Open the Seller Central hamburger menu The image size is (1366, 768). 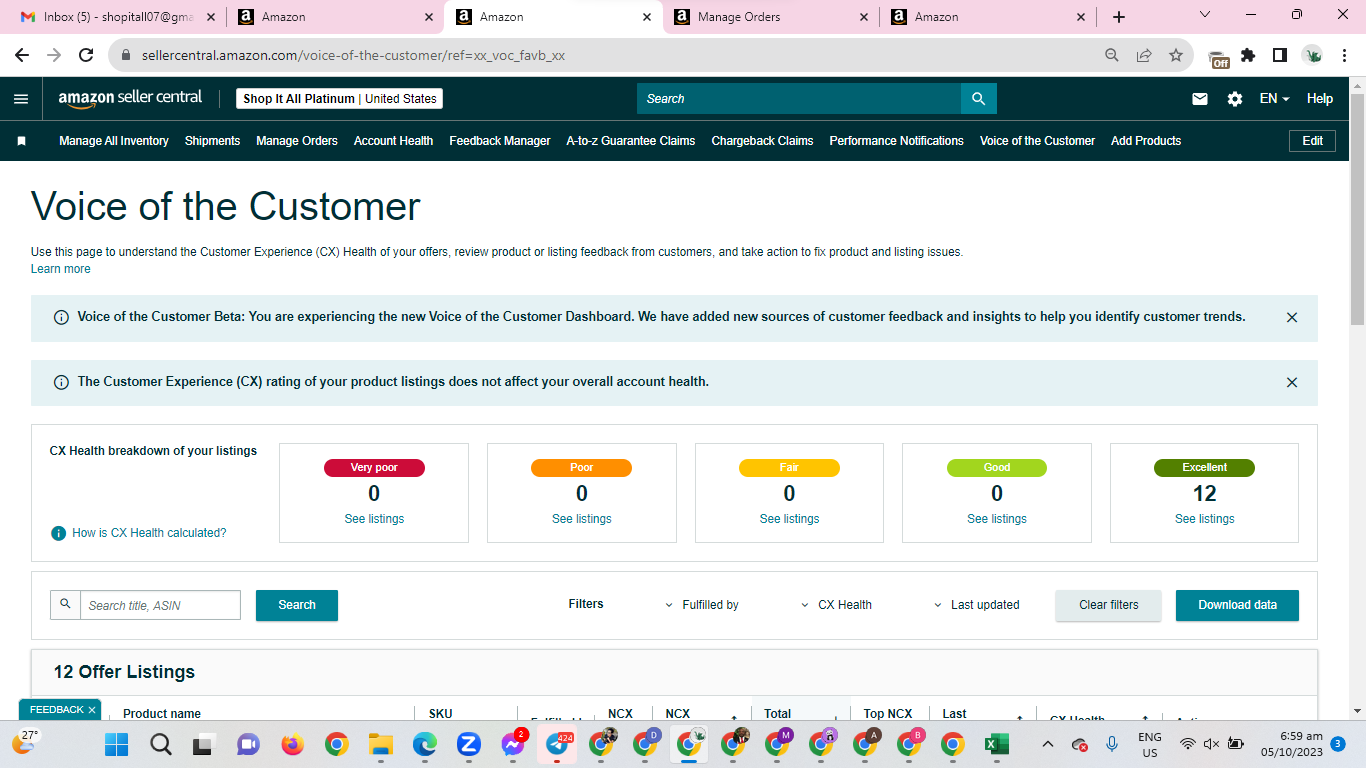pos(21,99)
